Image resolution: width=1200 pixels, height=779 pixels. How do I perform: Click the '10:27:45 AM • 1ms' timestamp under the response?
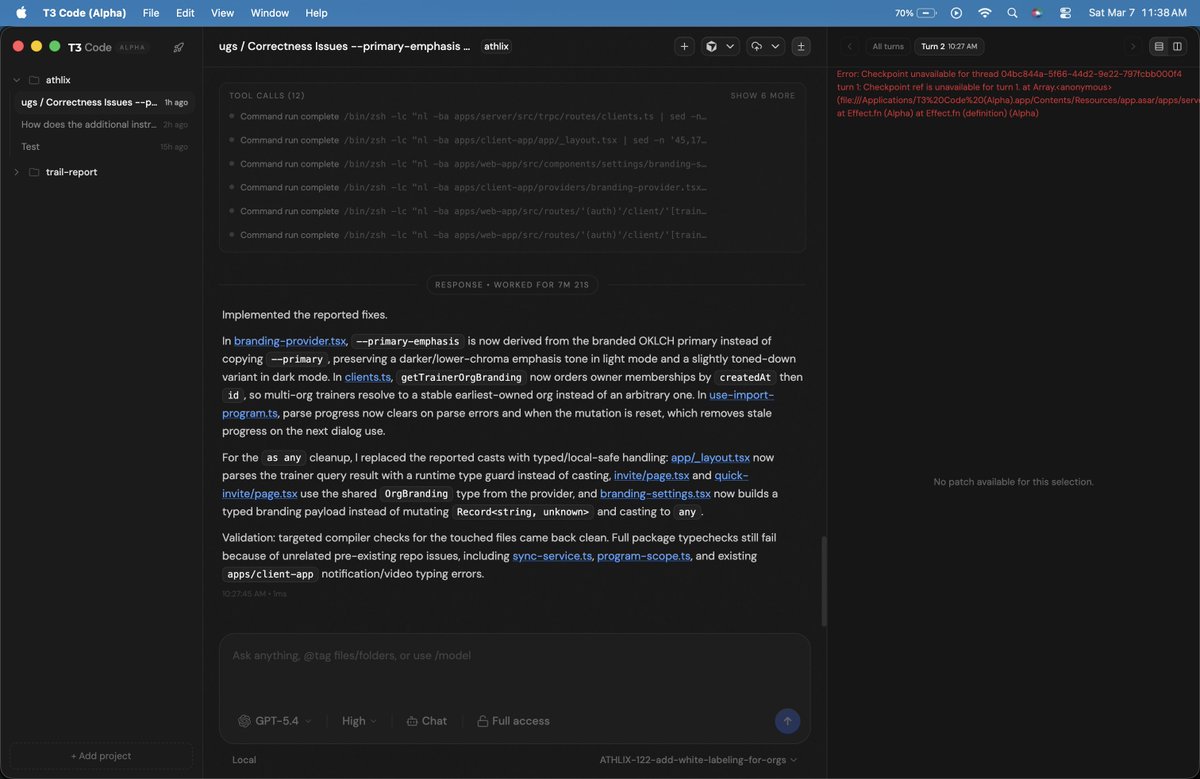click(254, 593)
